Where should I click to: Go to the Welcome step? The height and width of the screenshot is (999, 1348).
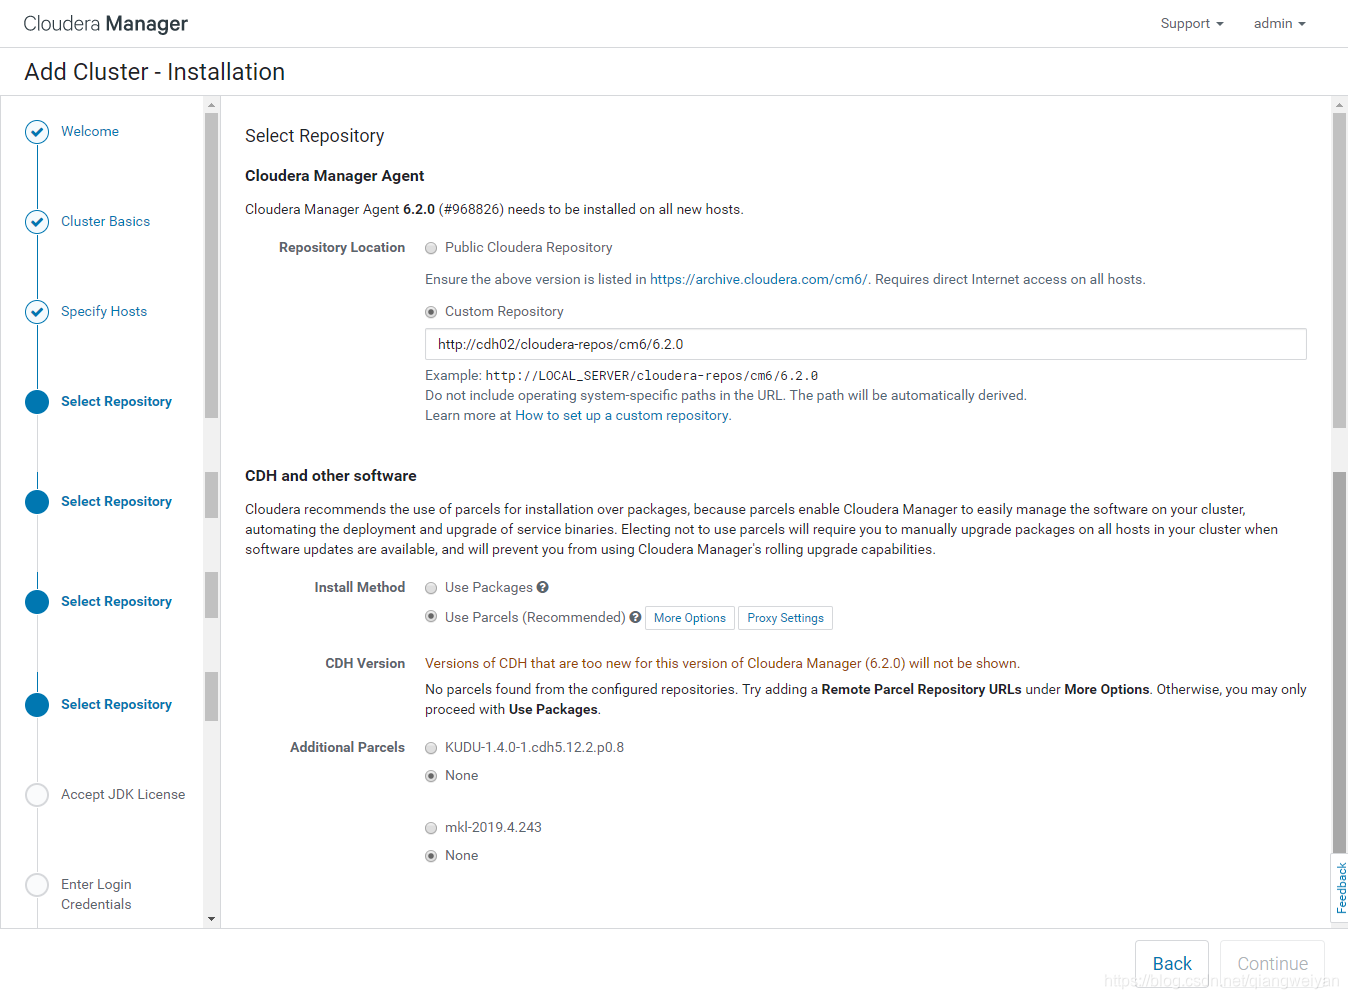pos(90,131)
